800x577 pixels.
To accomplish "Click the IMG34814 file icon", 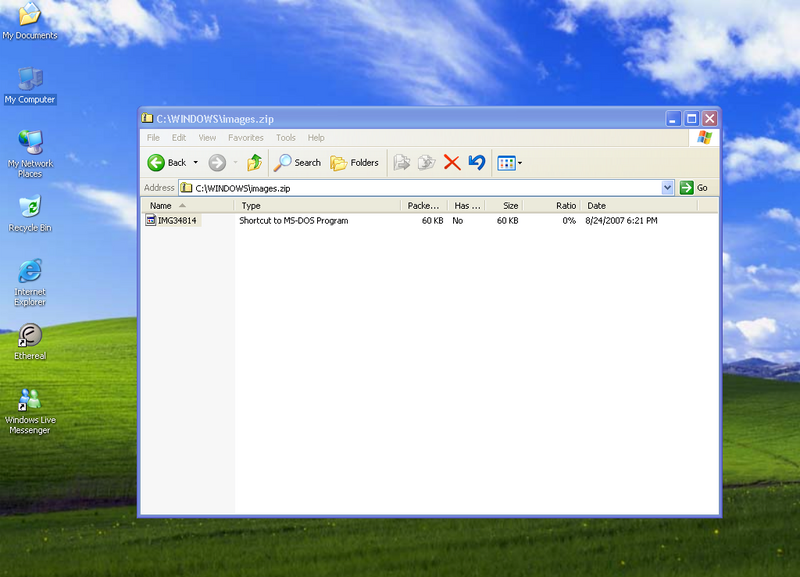I will click(x=151, y=220).
